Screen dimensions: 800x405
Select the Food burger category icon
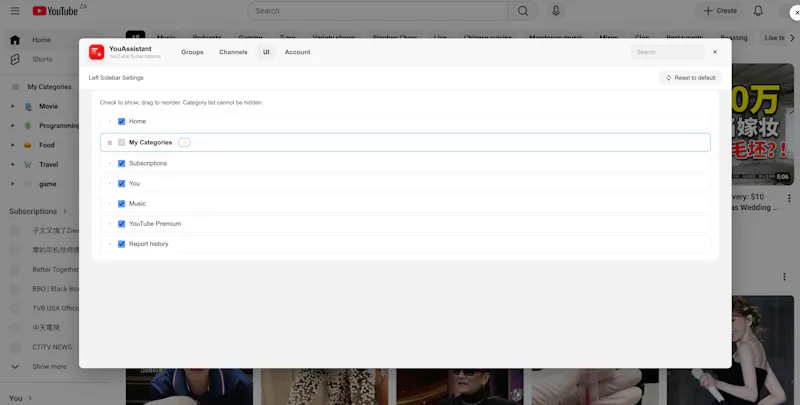tap(28, 145)
